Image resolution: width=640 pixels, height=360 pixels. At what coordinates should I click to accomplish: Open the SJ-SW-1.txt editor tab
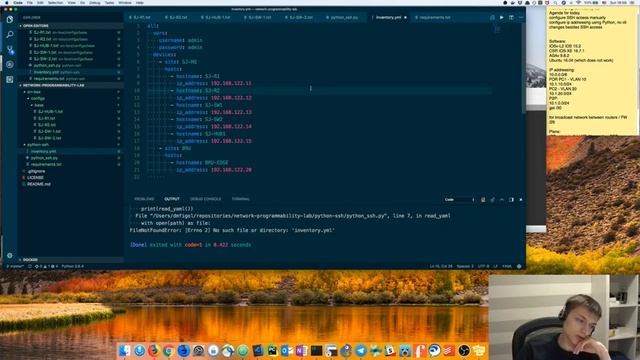point(259,18)
